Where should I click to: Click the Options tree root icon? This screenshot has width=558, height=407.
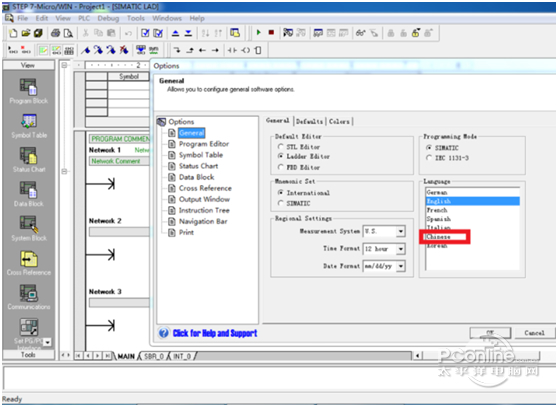pyautogui.click(x=162, y=122)
